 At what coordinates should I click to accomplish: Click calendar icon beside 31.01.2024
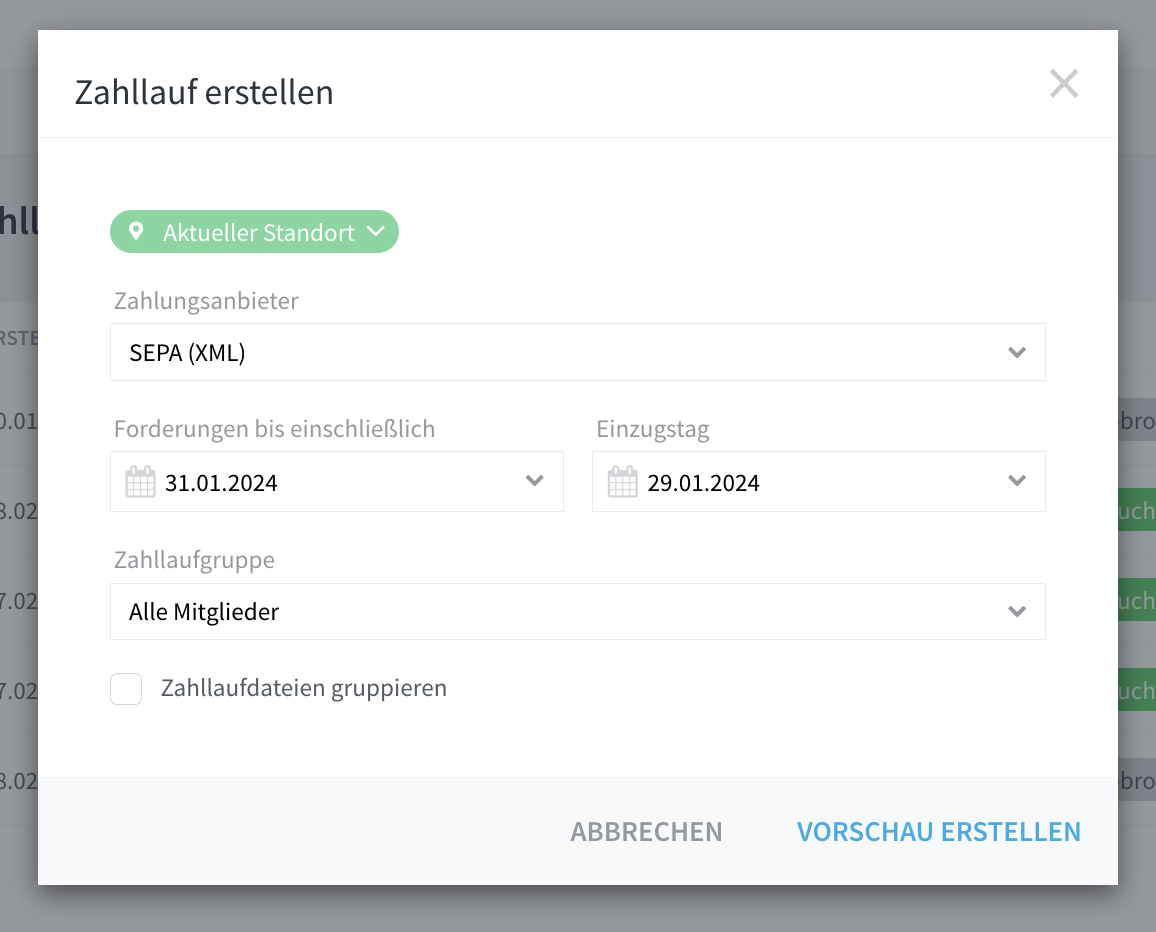click(140, 481)
